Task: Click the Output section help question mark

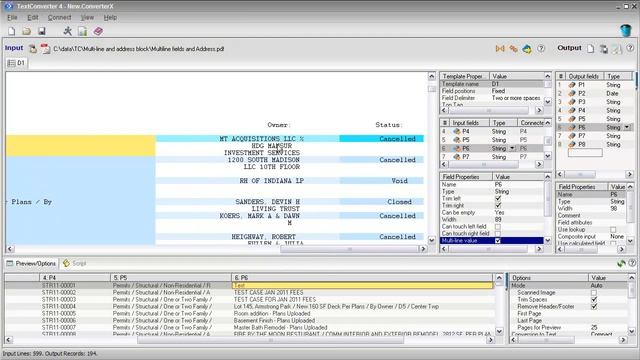Action: 630,48
